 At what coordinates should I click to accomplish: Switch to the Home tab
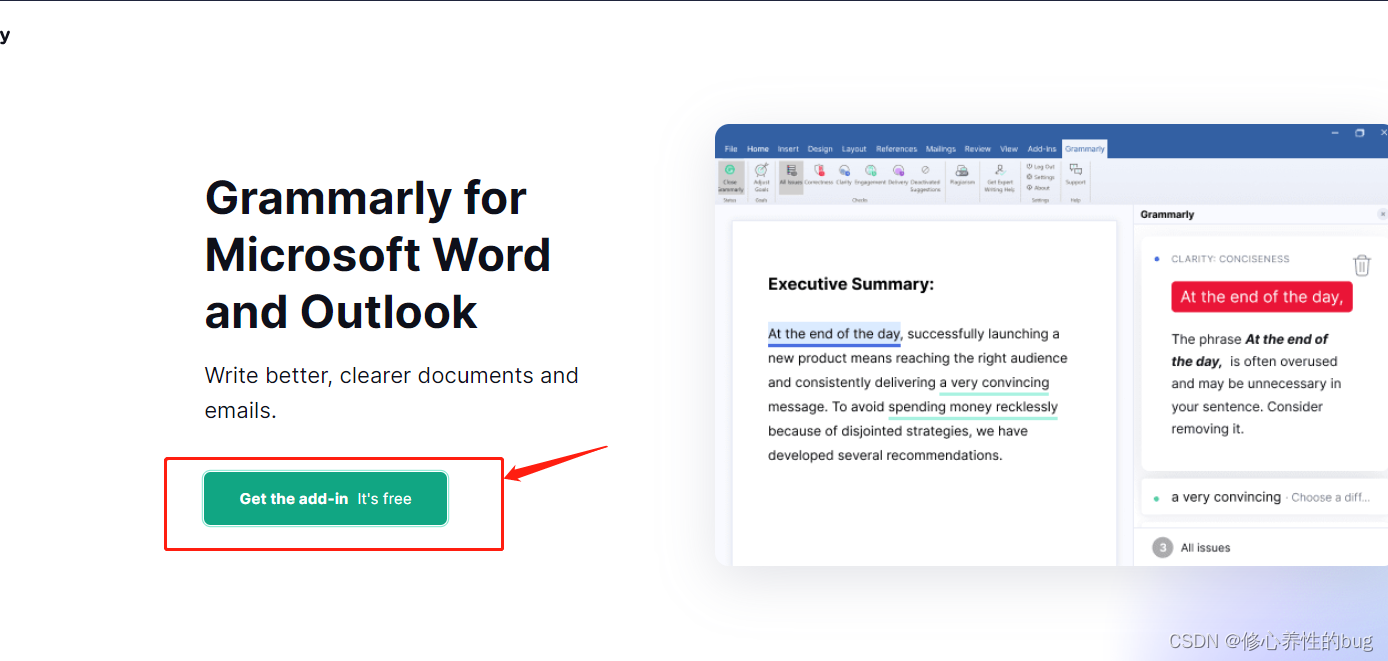click(758, 149)
